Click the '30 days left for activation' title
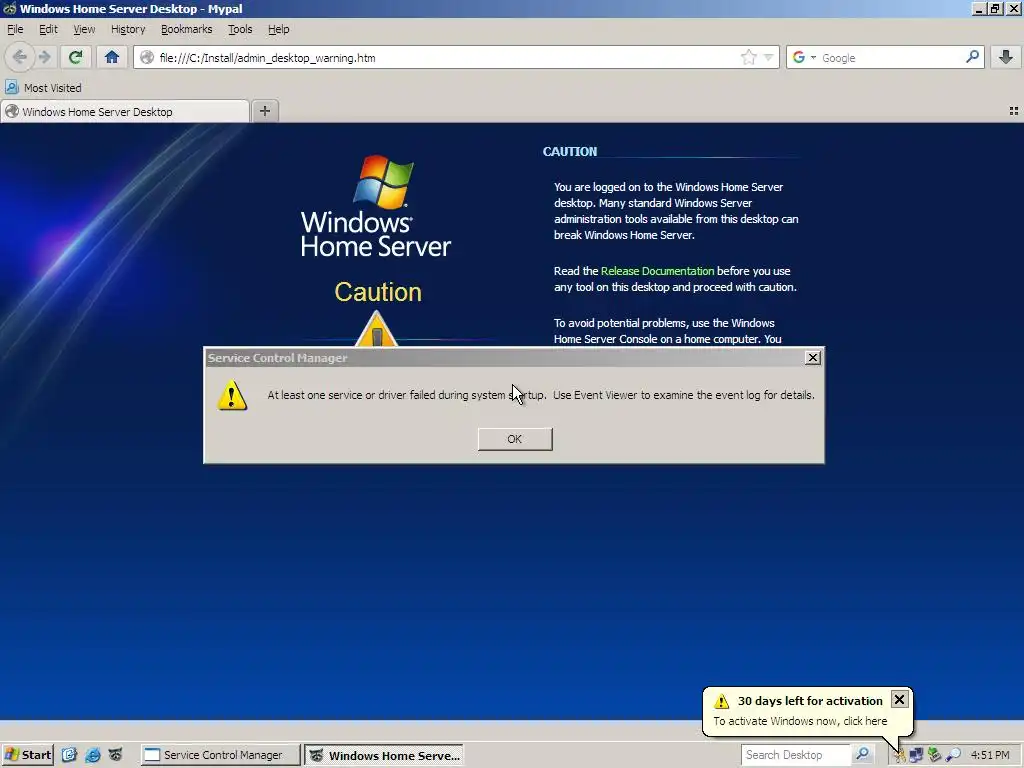This screenshot has height=768, width=1024. point(810,701)
